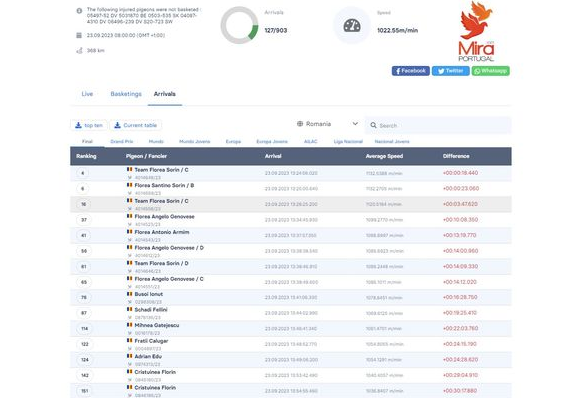Click the Average Speed column header
The width and height of the screenshot is (585, 398).
pyautogui.click(x=384, y=156)
